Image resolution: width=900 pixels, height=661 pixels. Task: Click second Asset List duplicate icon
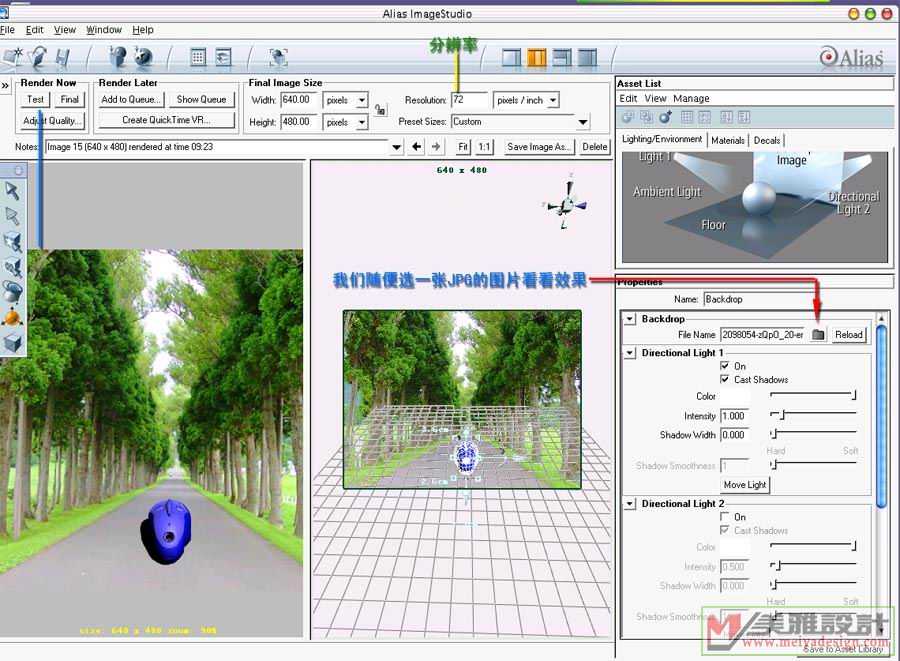(x=646, y=117)
